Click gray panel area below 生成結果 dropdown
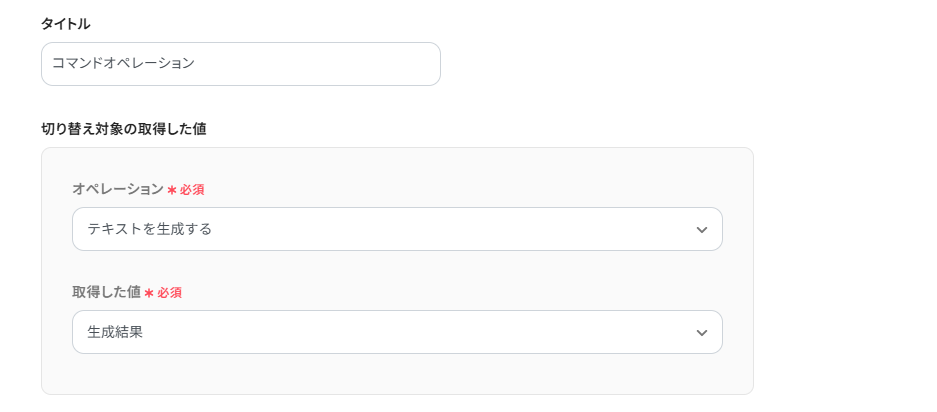 [397, 374]
